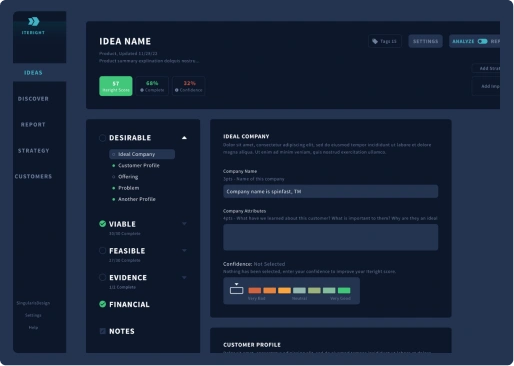
Task: Click the 32% Confidence indicator
Action: [189, 86]
